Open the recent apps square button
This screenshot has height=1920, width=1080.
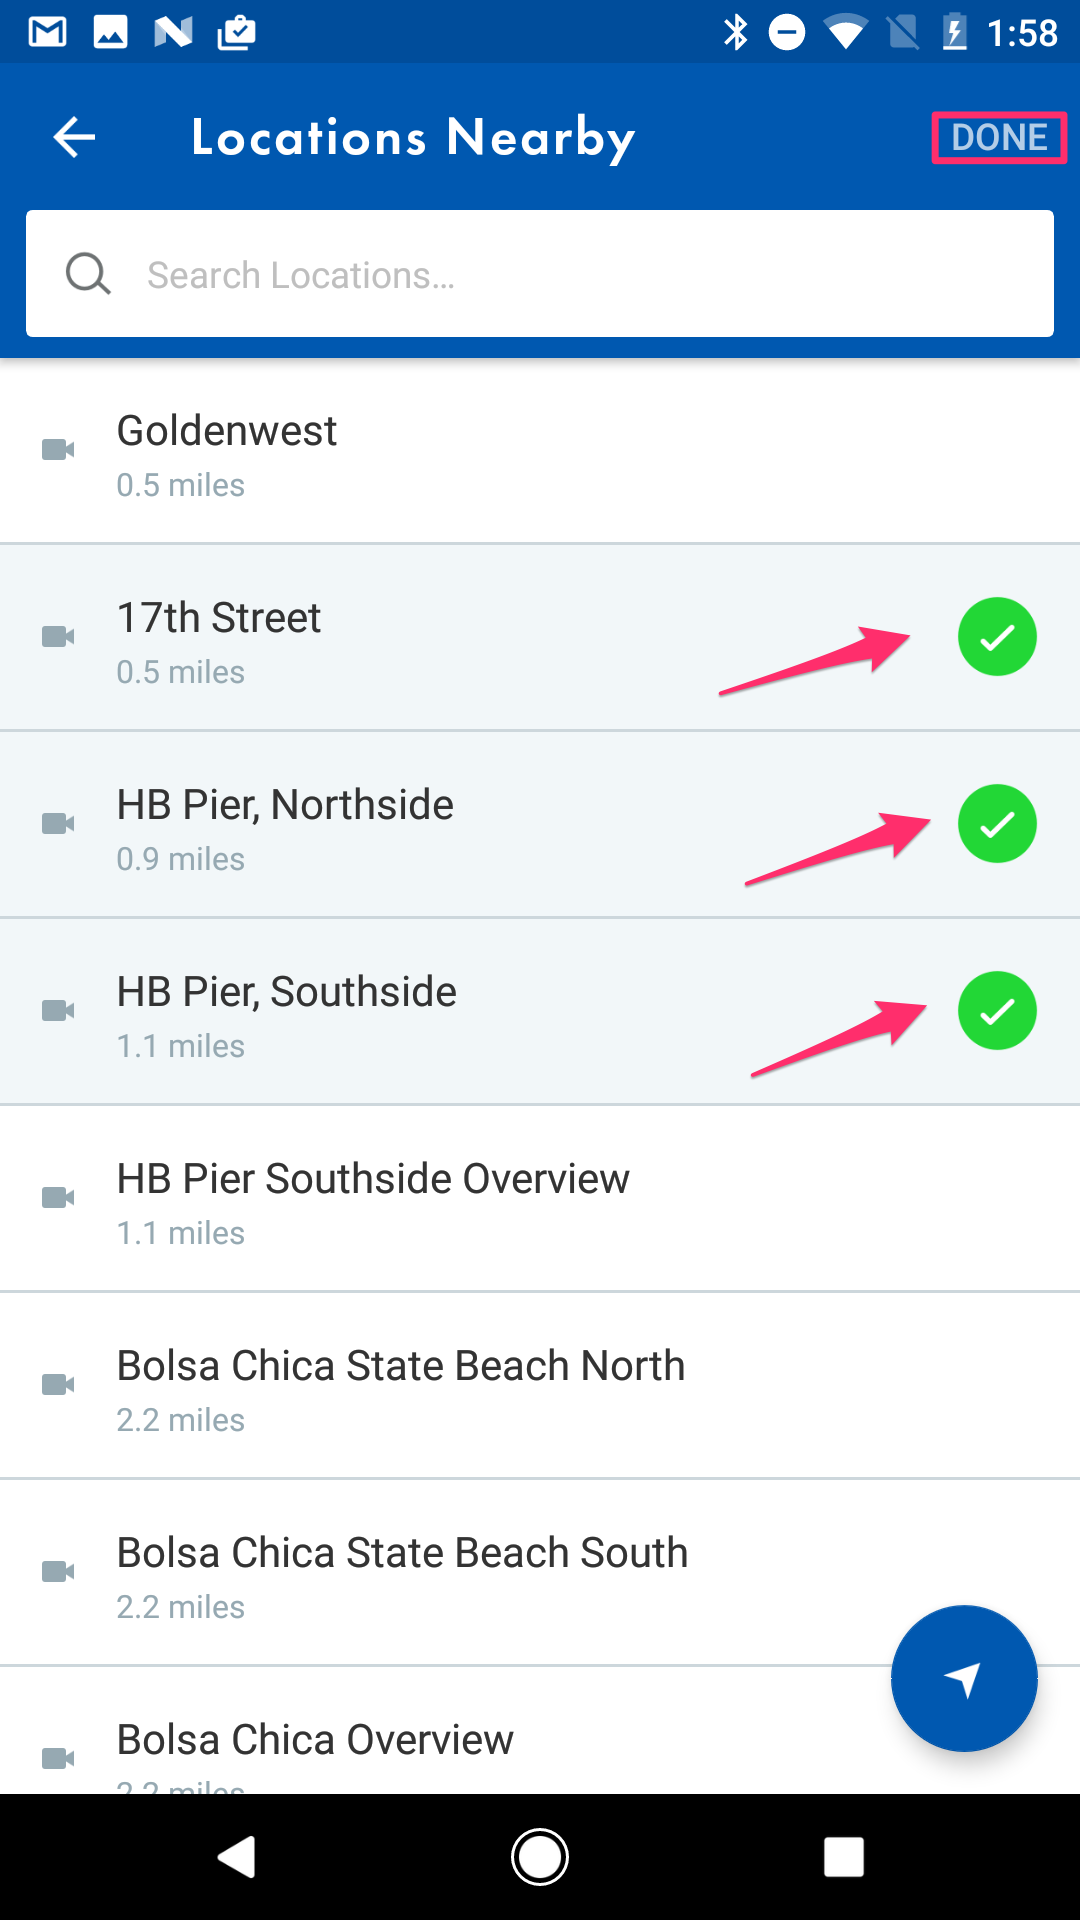pos(843,1857)
